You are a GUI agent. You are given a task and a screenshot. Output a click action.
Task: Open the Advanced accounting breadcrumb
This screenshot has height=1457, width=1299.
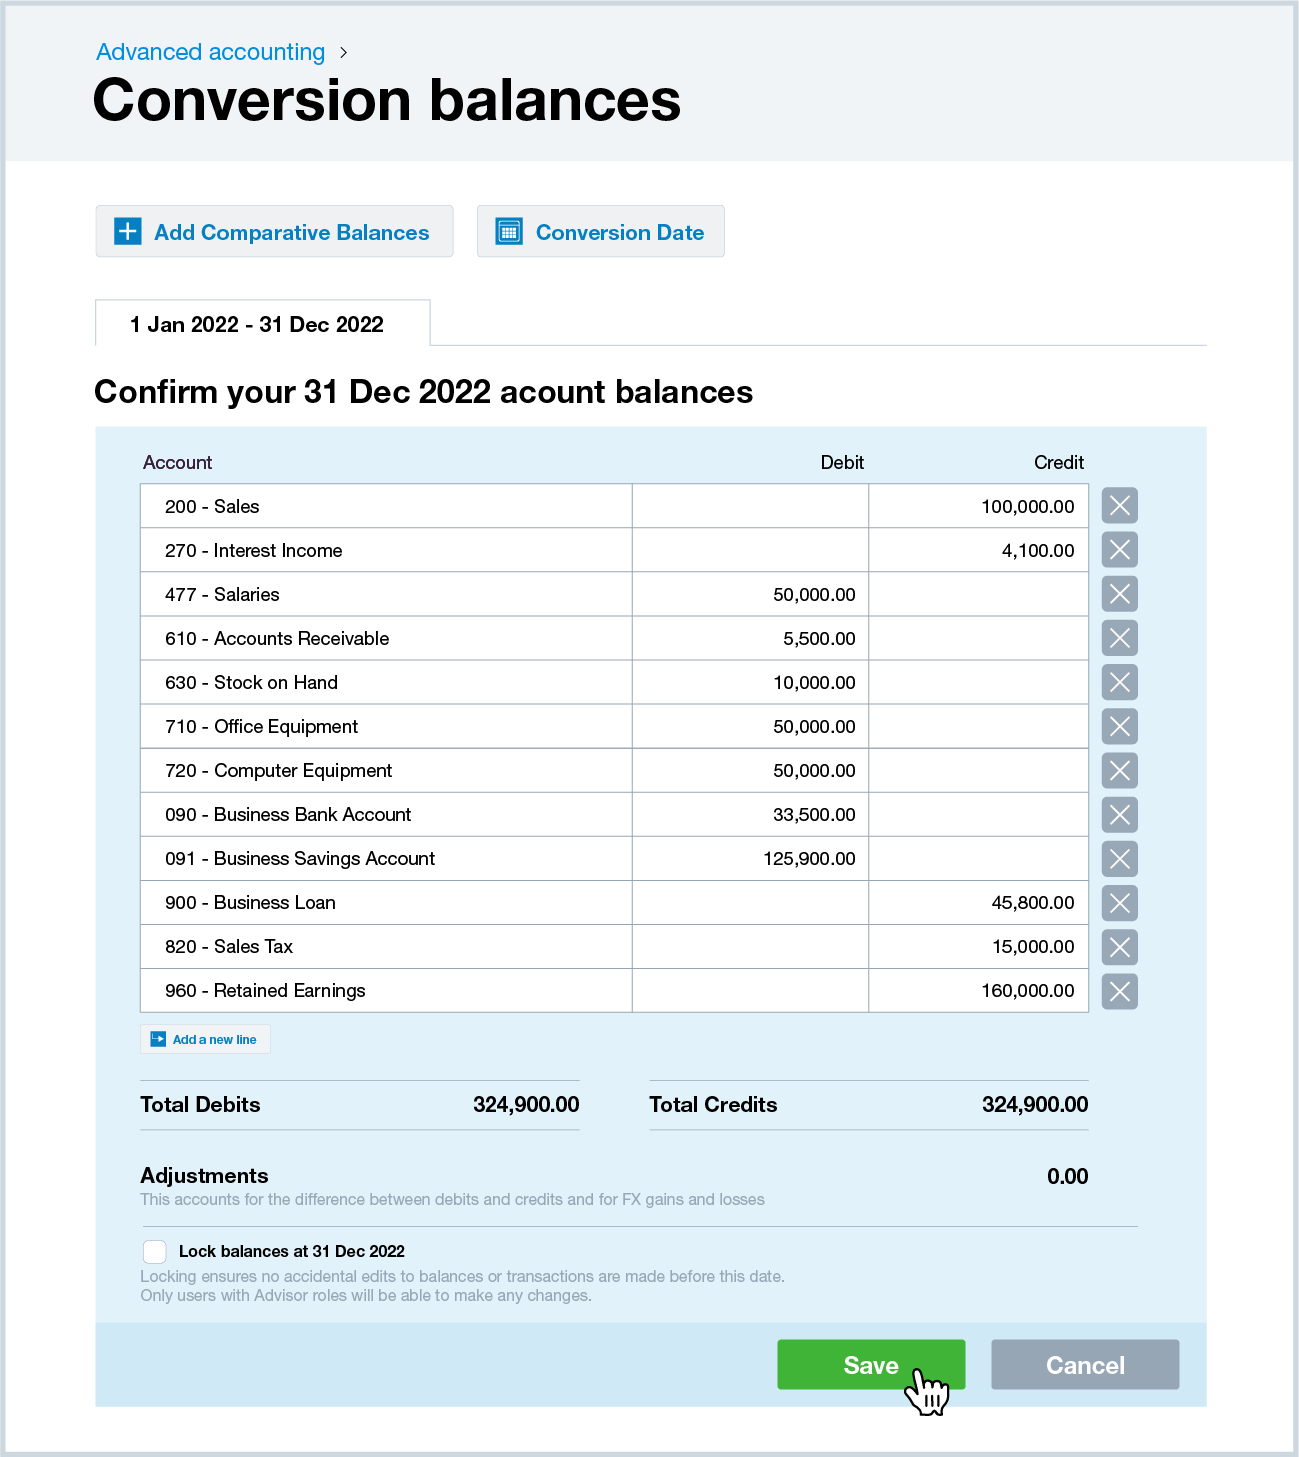[x=210, y=51]
